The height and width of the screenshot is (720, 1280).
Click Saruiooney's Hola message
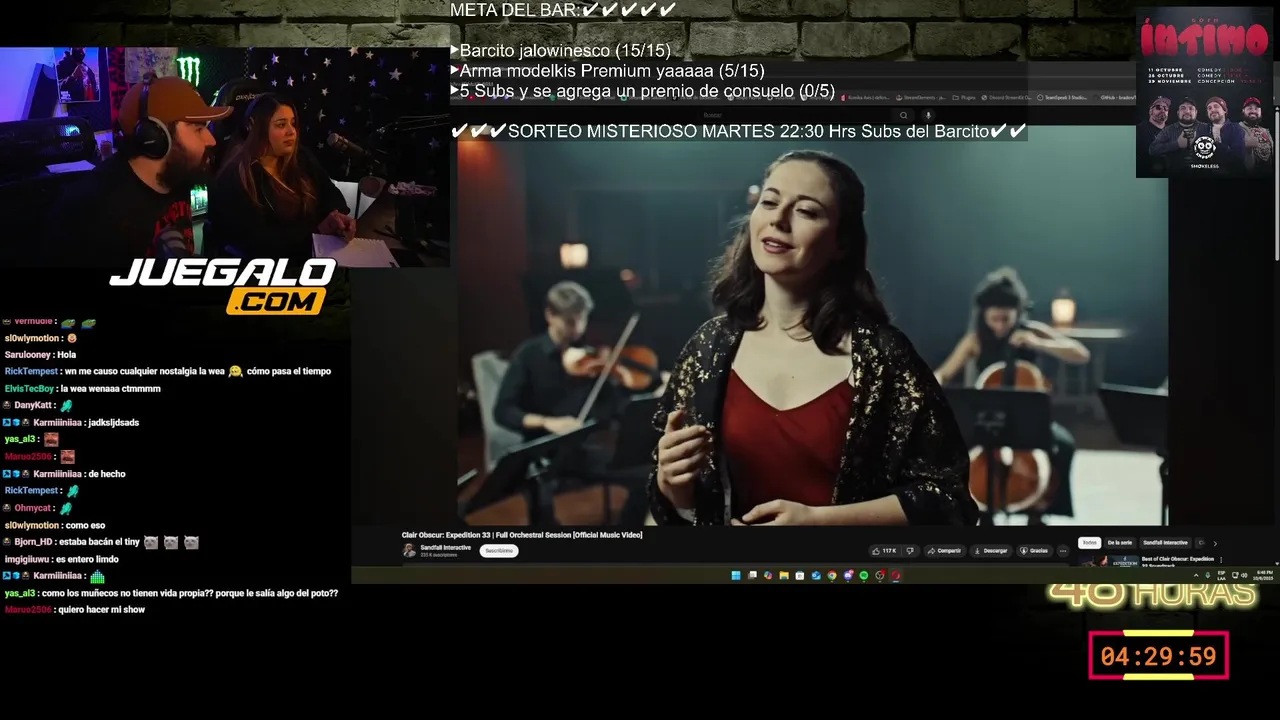40,354
